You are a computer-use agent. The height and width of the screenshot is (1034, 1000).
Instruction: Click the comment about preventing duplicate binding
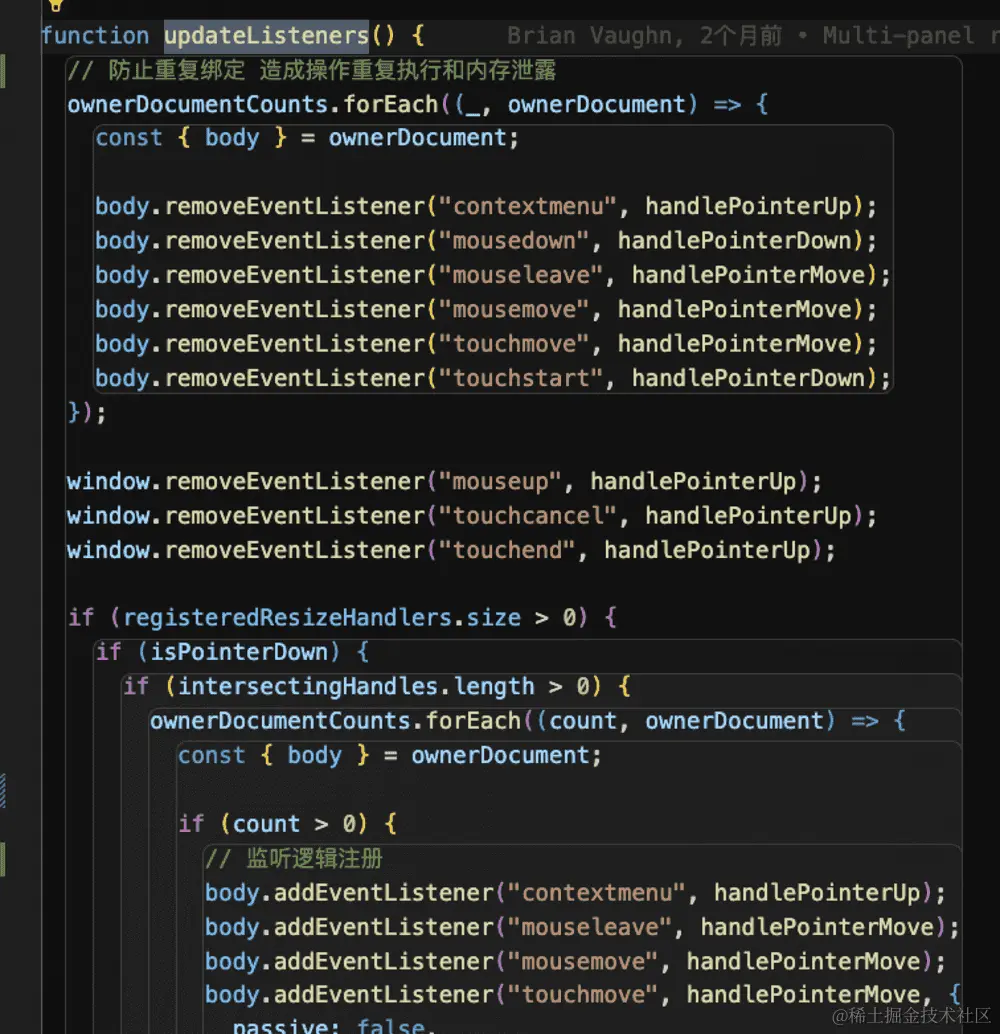312,70
